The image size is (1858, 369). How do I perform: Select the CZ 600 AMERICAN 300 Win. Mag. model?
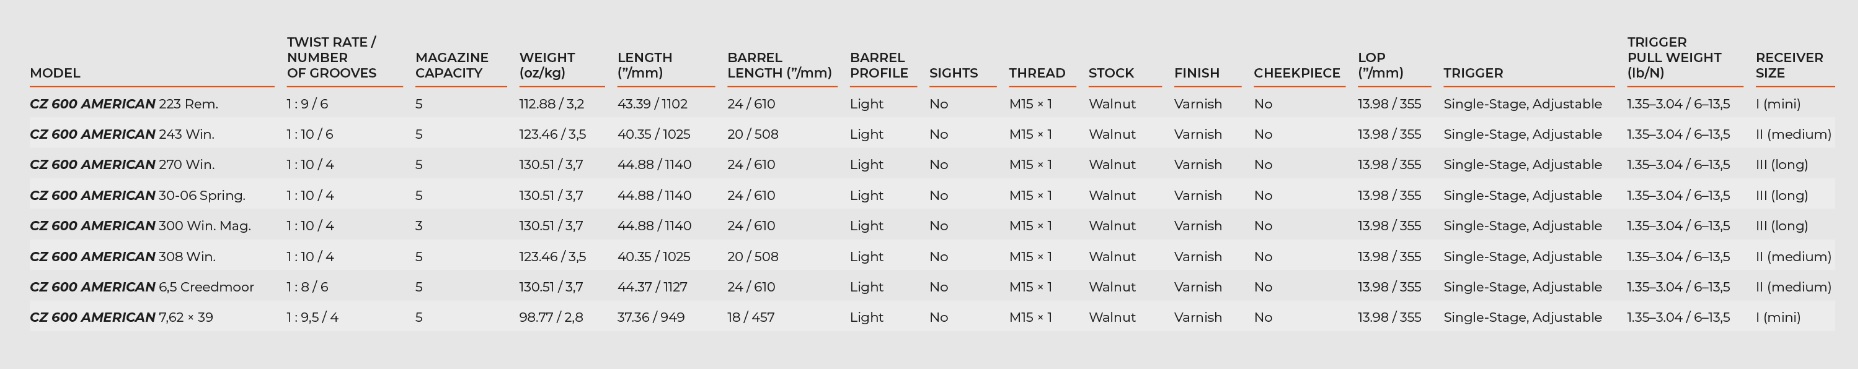[x=140, y=226]
